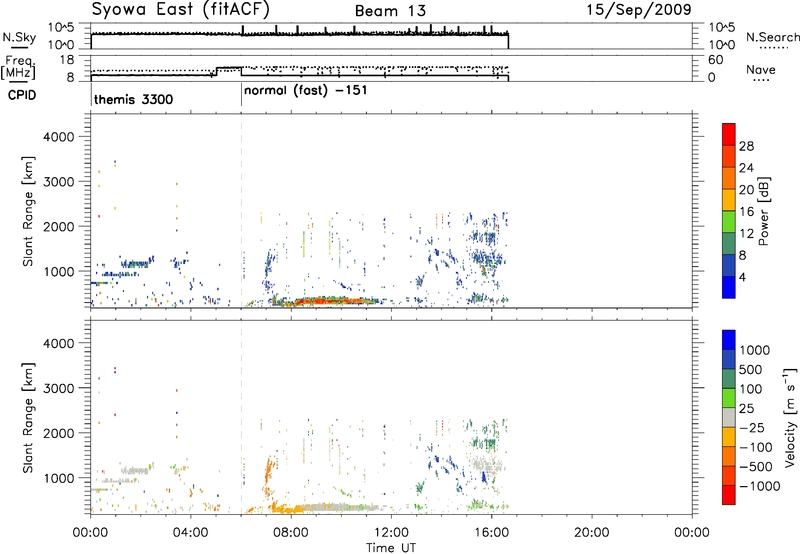800x554 pixels.
Task: Click the '28' tick on the power colorbar
Action: pyautogui.click(x=746, y=146)
